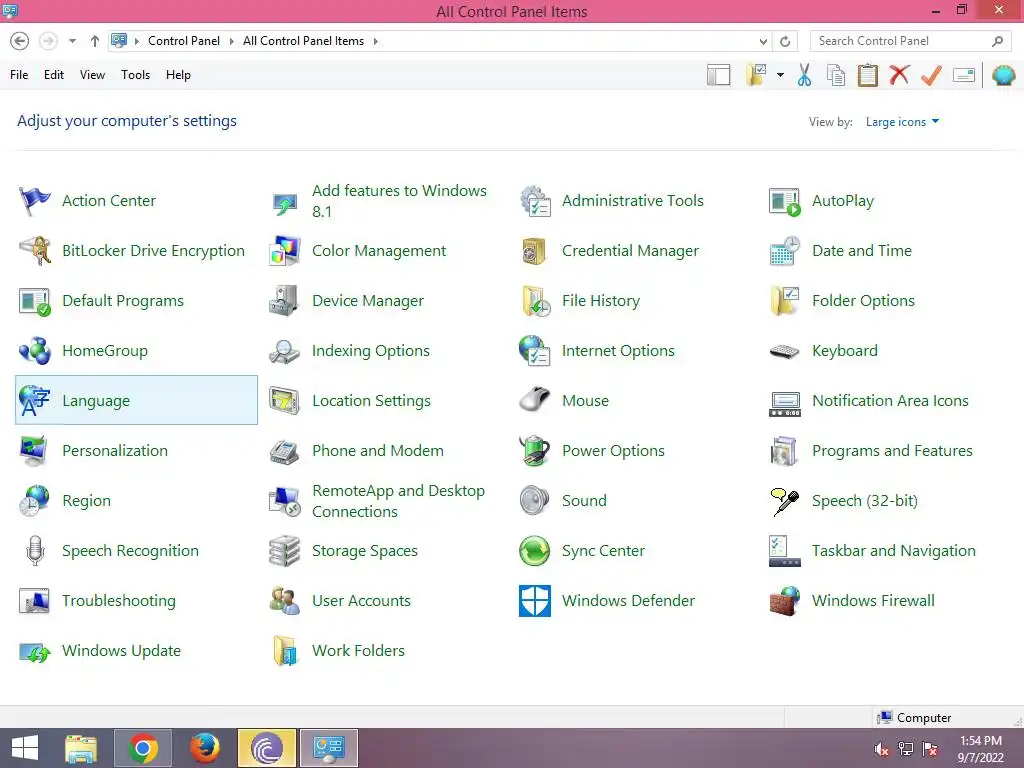Open the Color Management icon
The height and width of the screenshot is (768, 1024).
pyautogui.click(x=285, y=251)
